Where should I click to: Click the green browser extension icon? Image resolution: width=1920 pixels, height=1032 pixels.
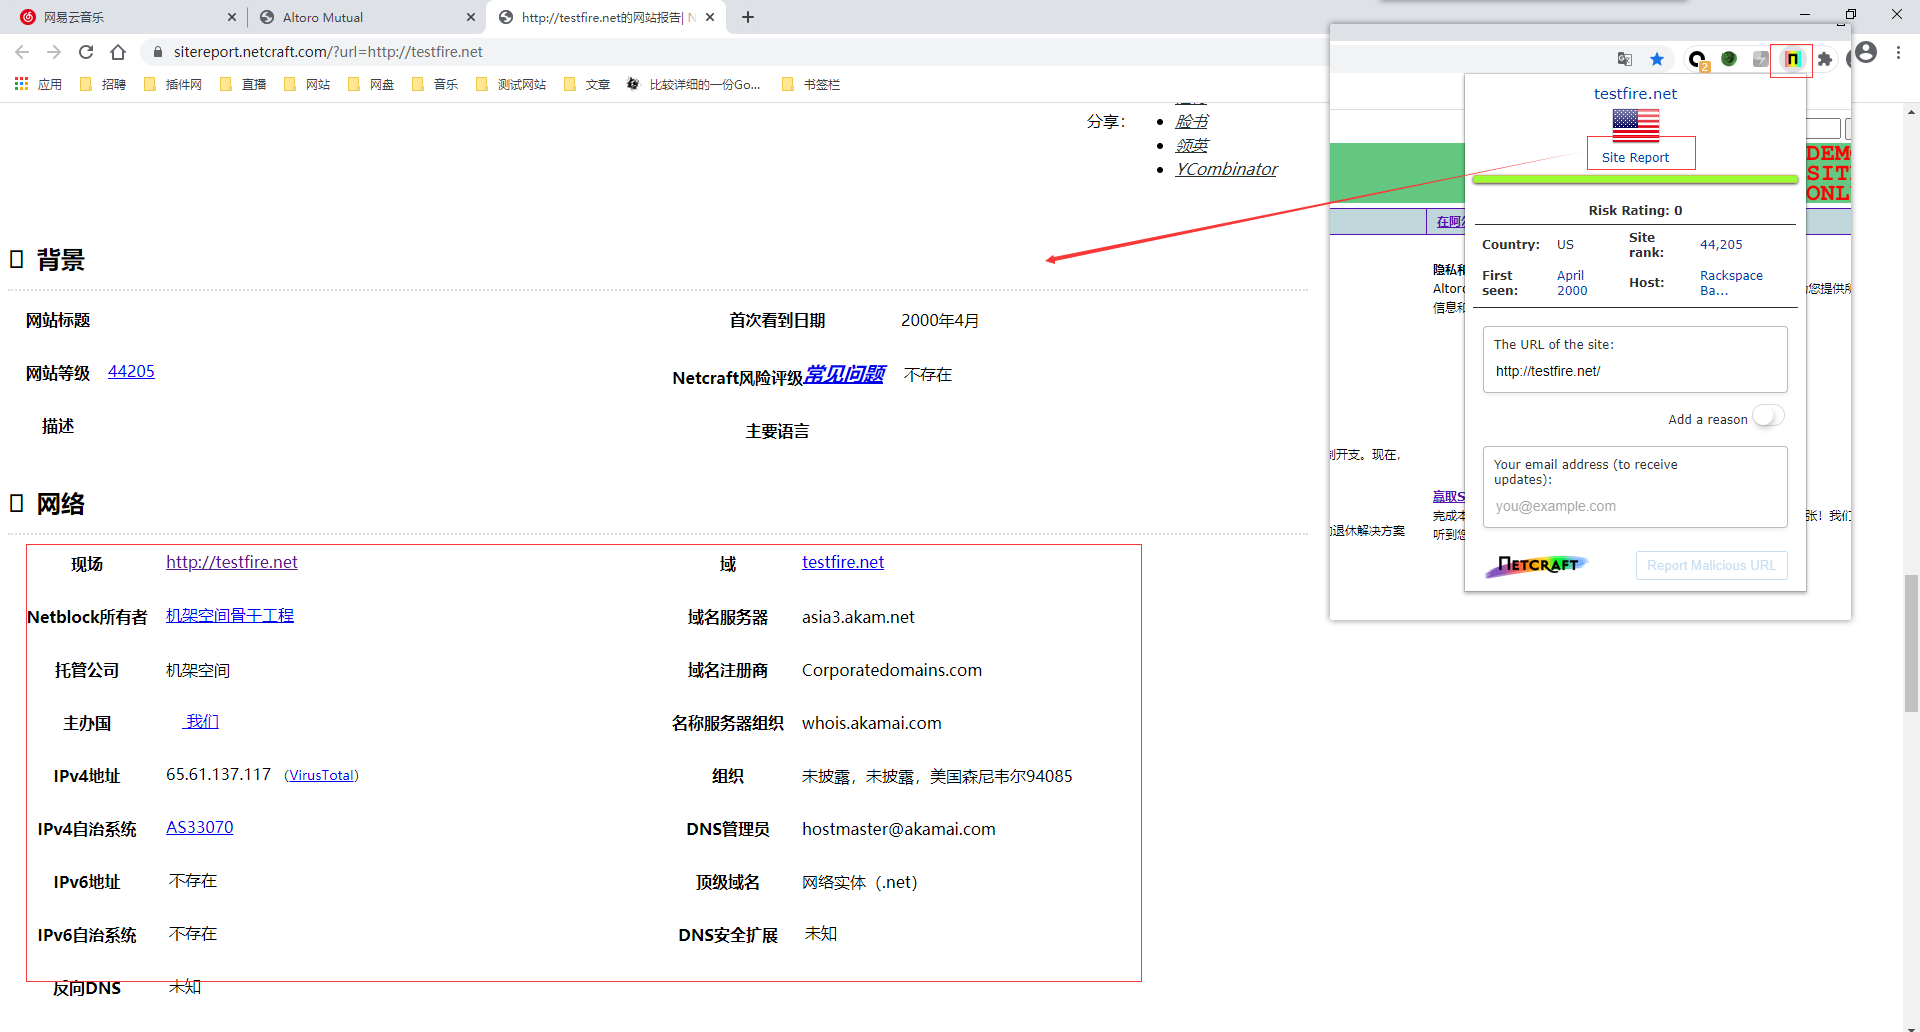click(1729, 57)
